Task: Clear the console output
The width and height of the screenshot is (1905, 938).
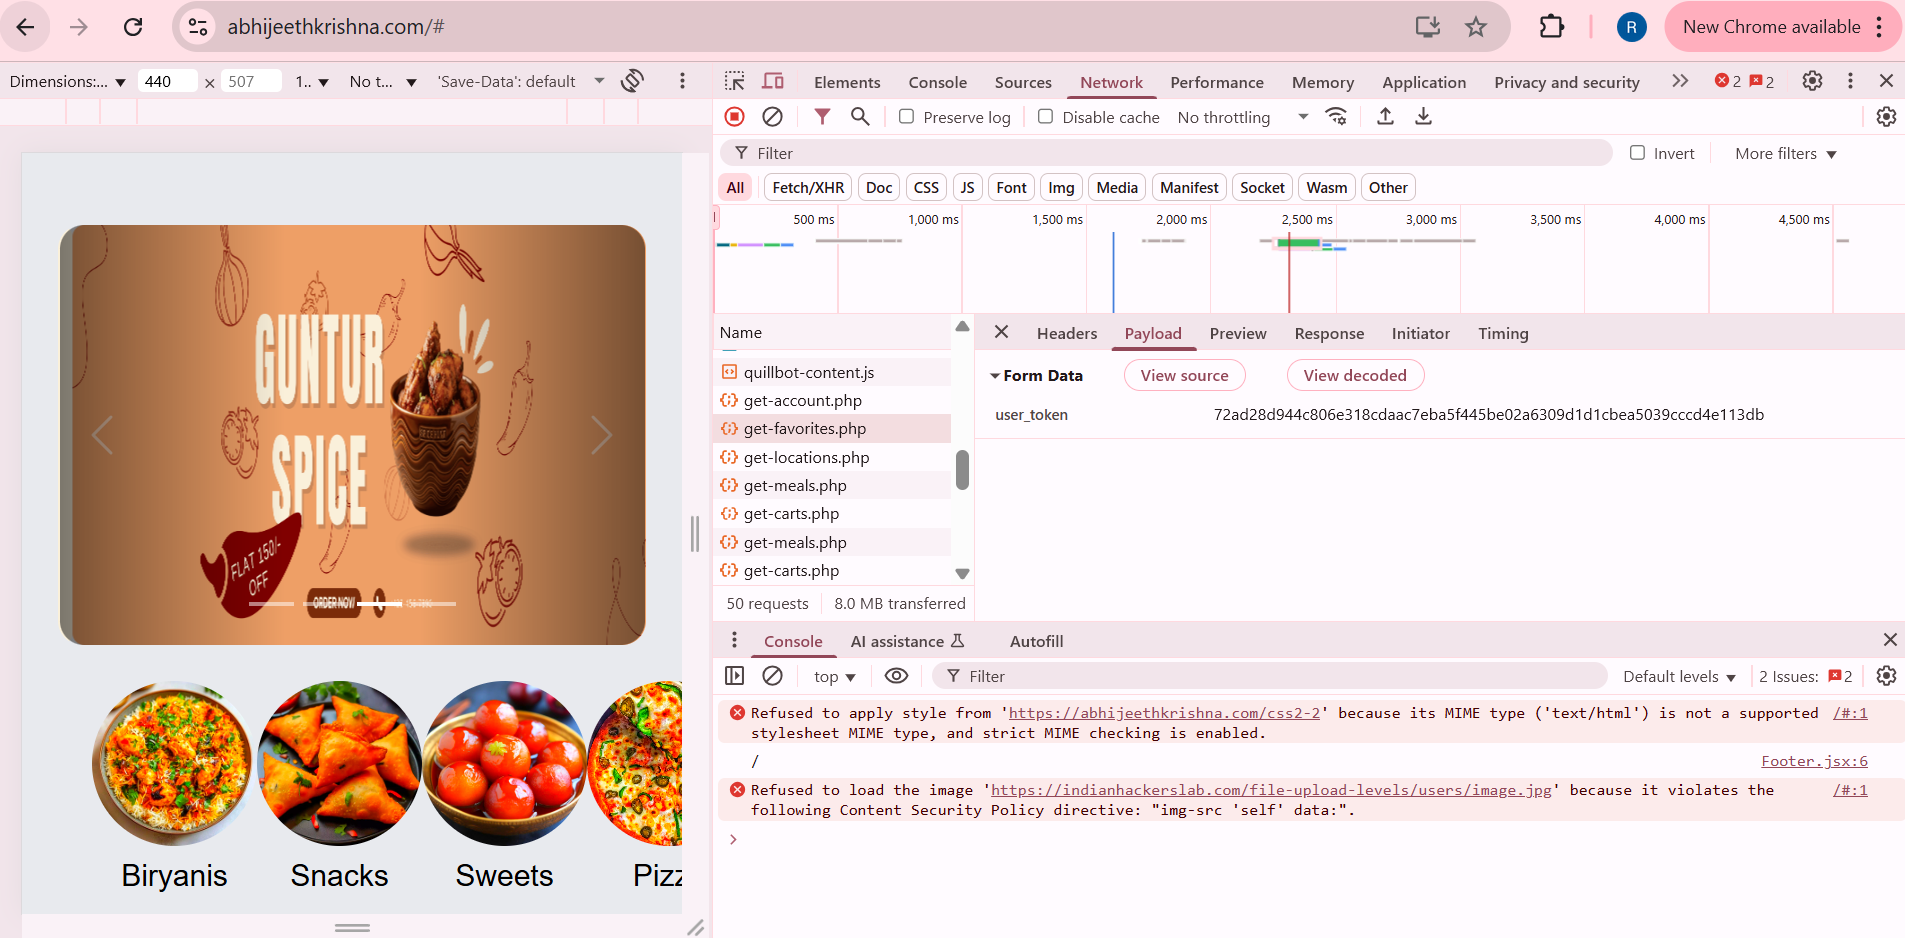Action: 772,676
